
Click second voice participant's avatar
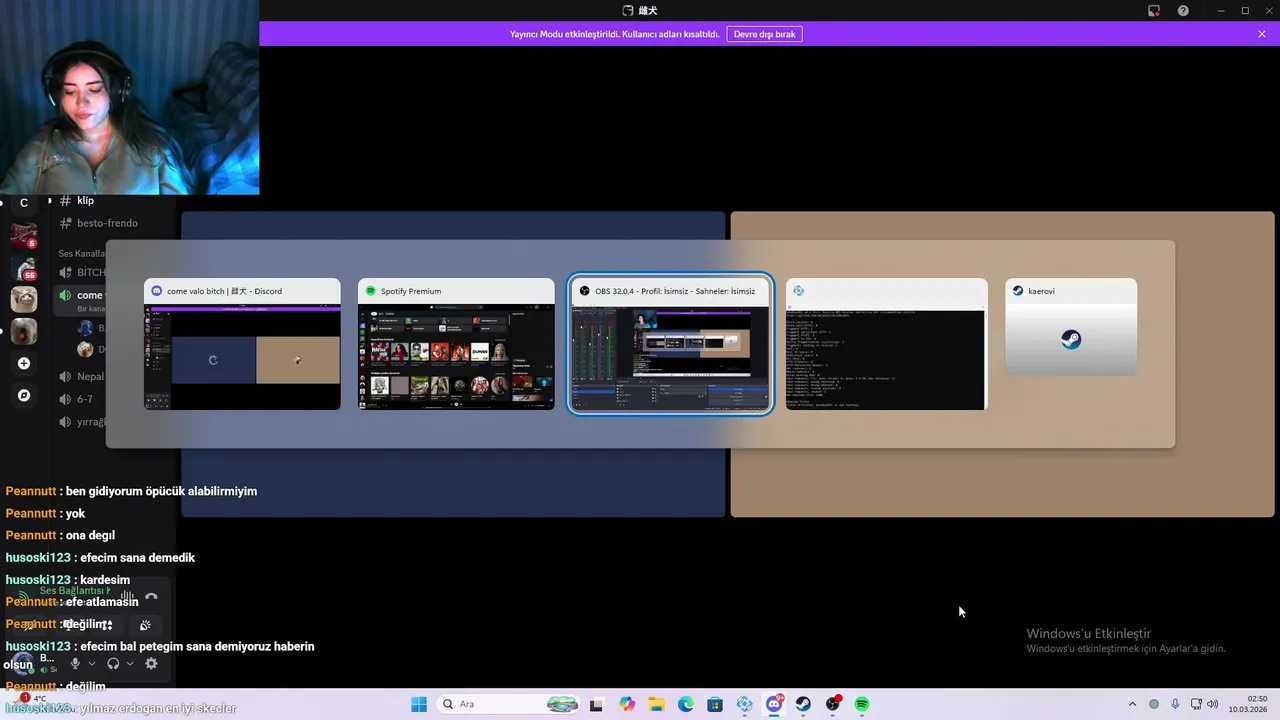tap(86, 349)
